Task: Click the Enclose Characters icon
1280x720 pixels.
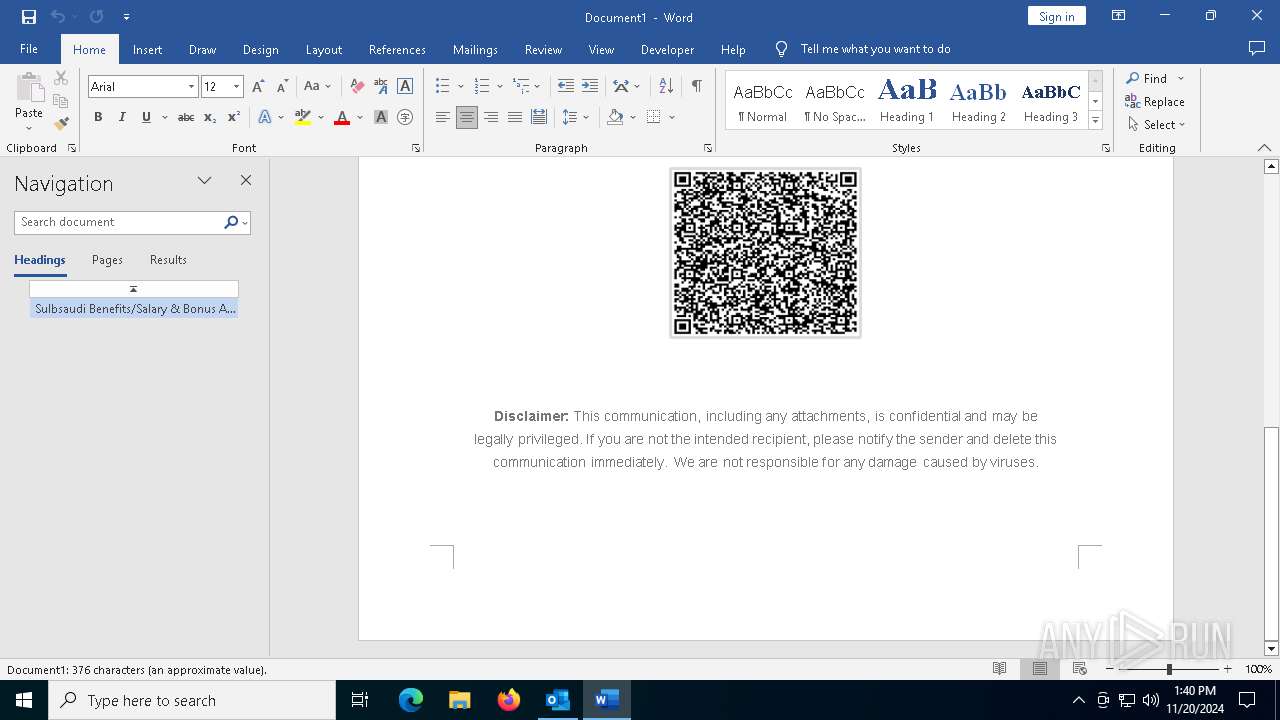Action: (x=405, y=117)
